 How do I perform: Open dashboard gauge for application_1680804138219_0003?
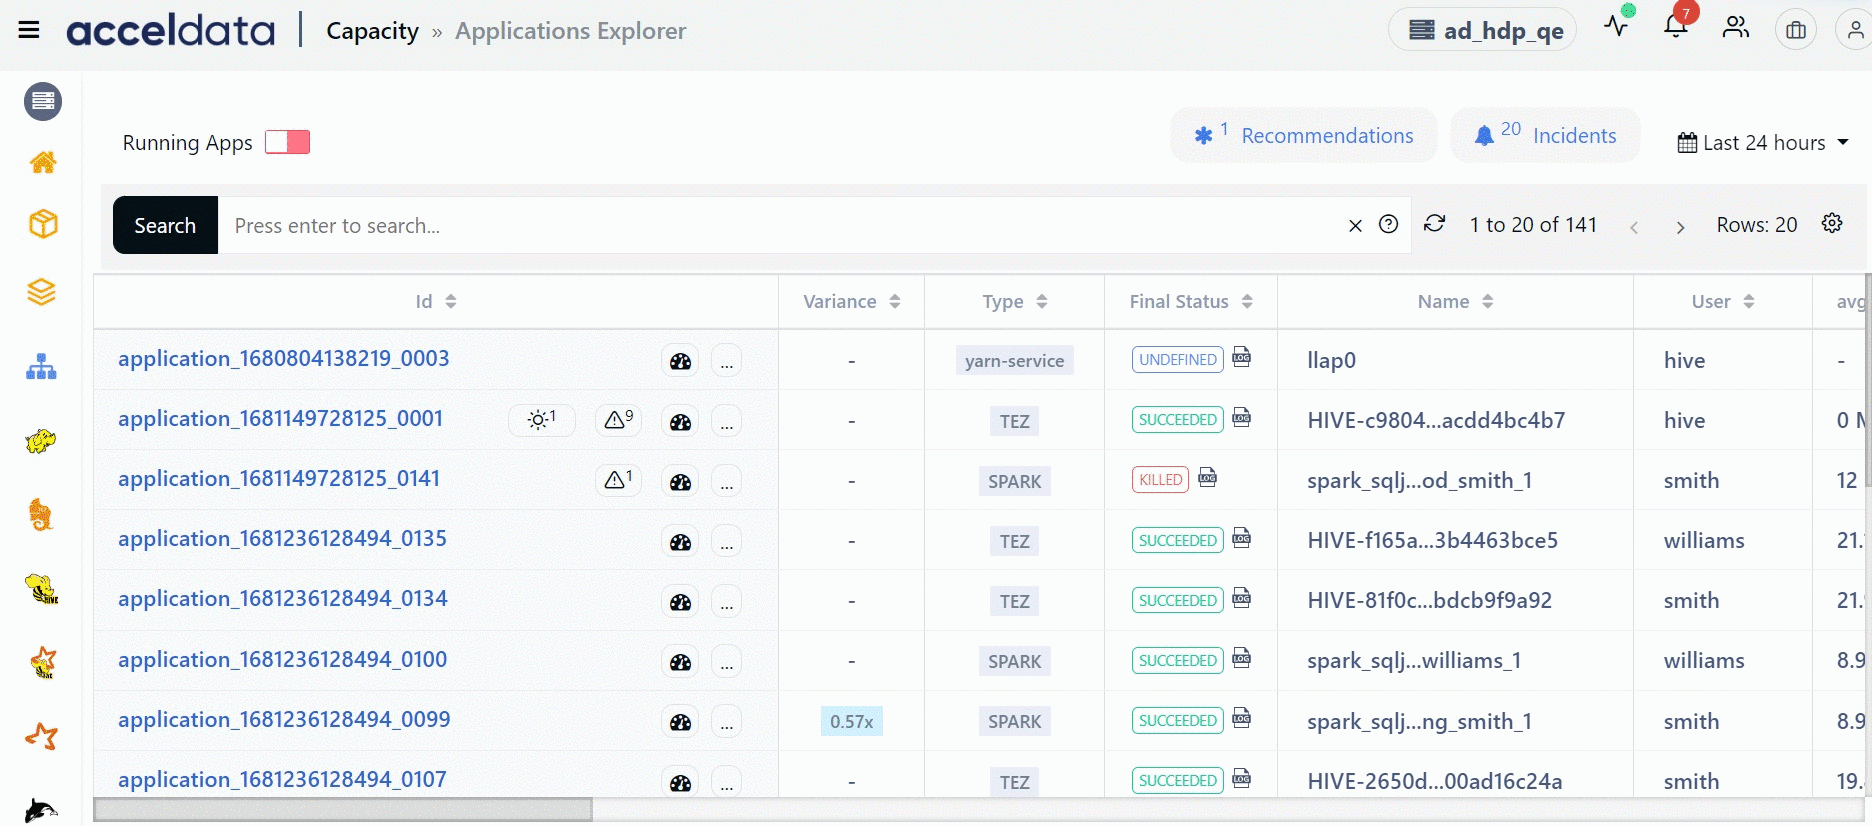pyautogui.click(x=681, y=361)
